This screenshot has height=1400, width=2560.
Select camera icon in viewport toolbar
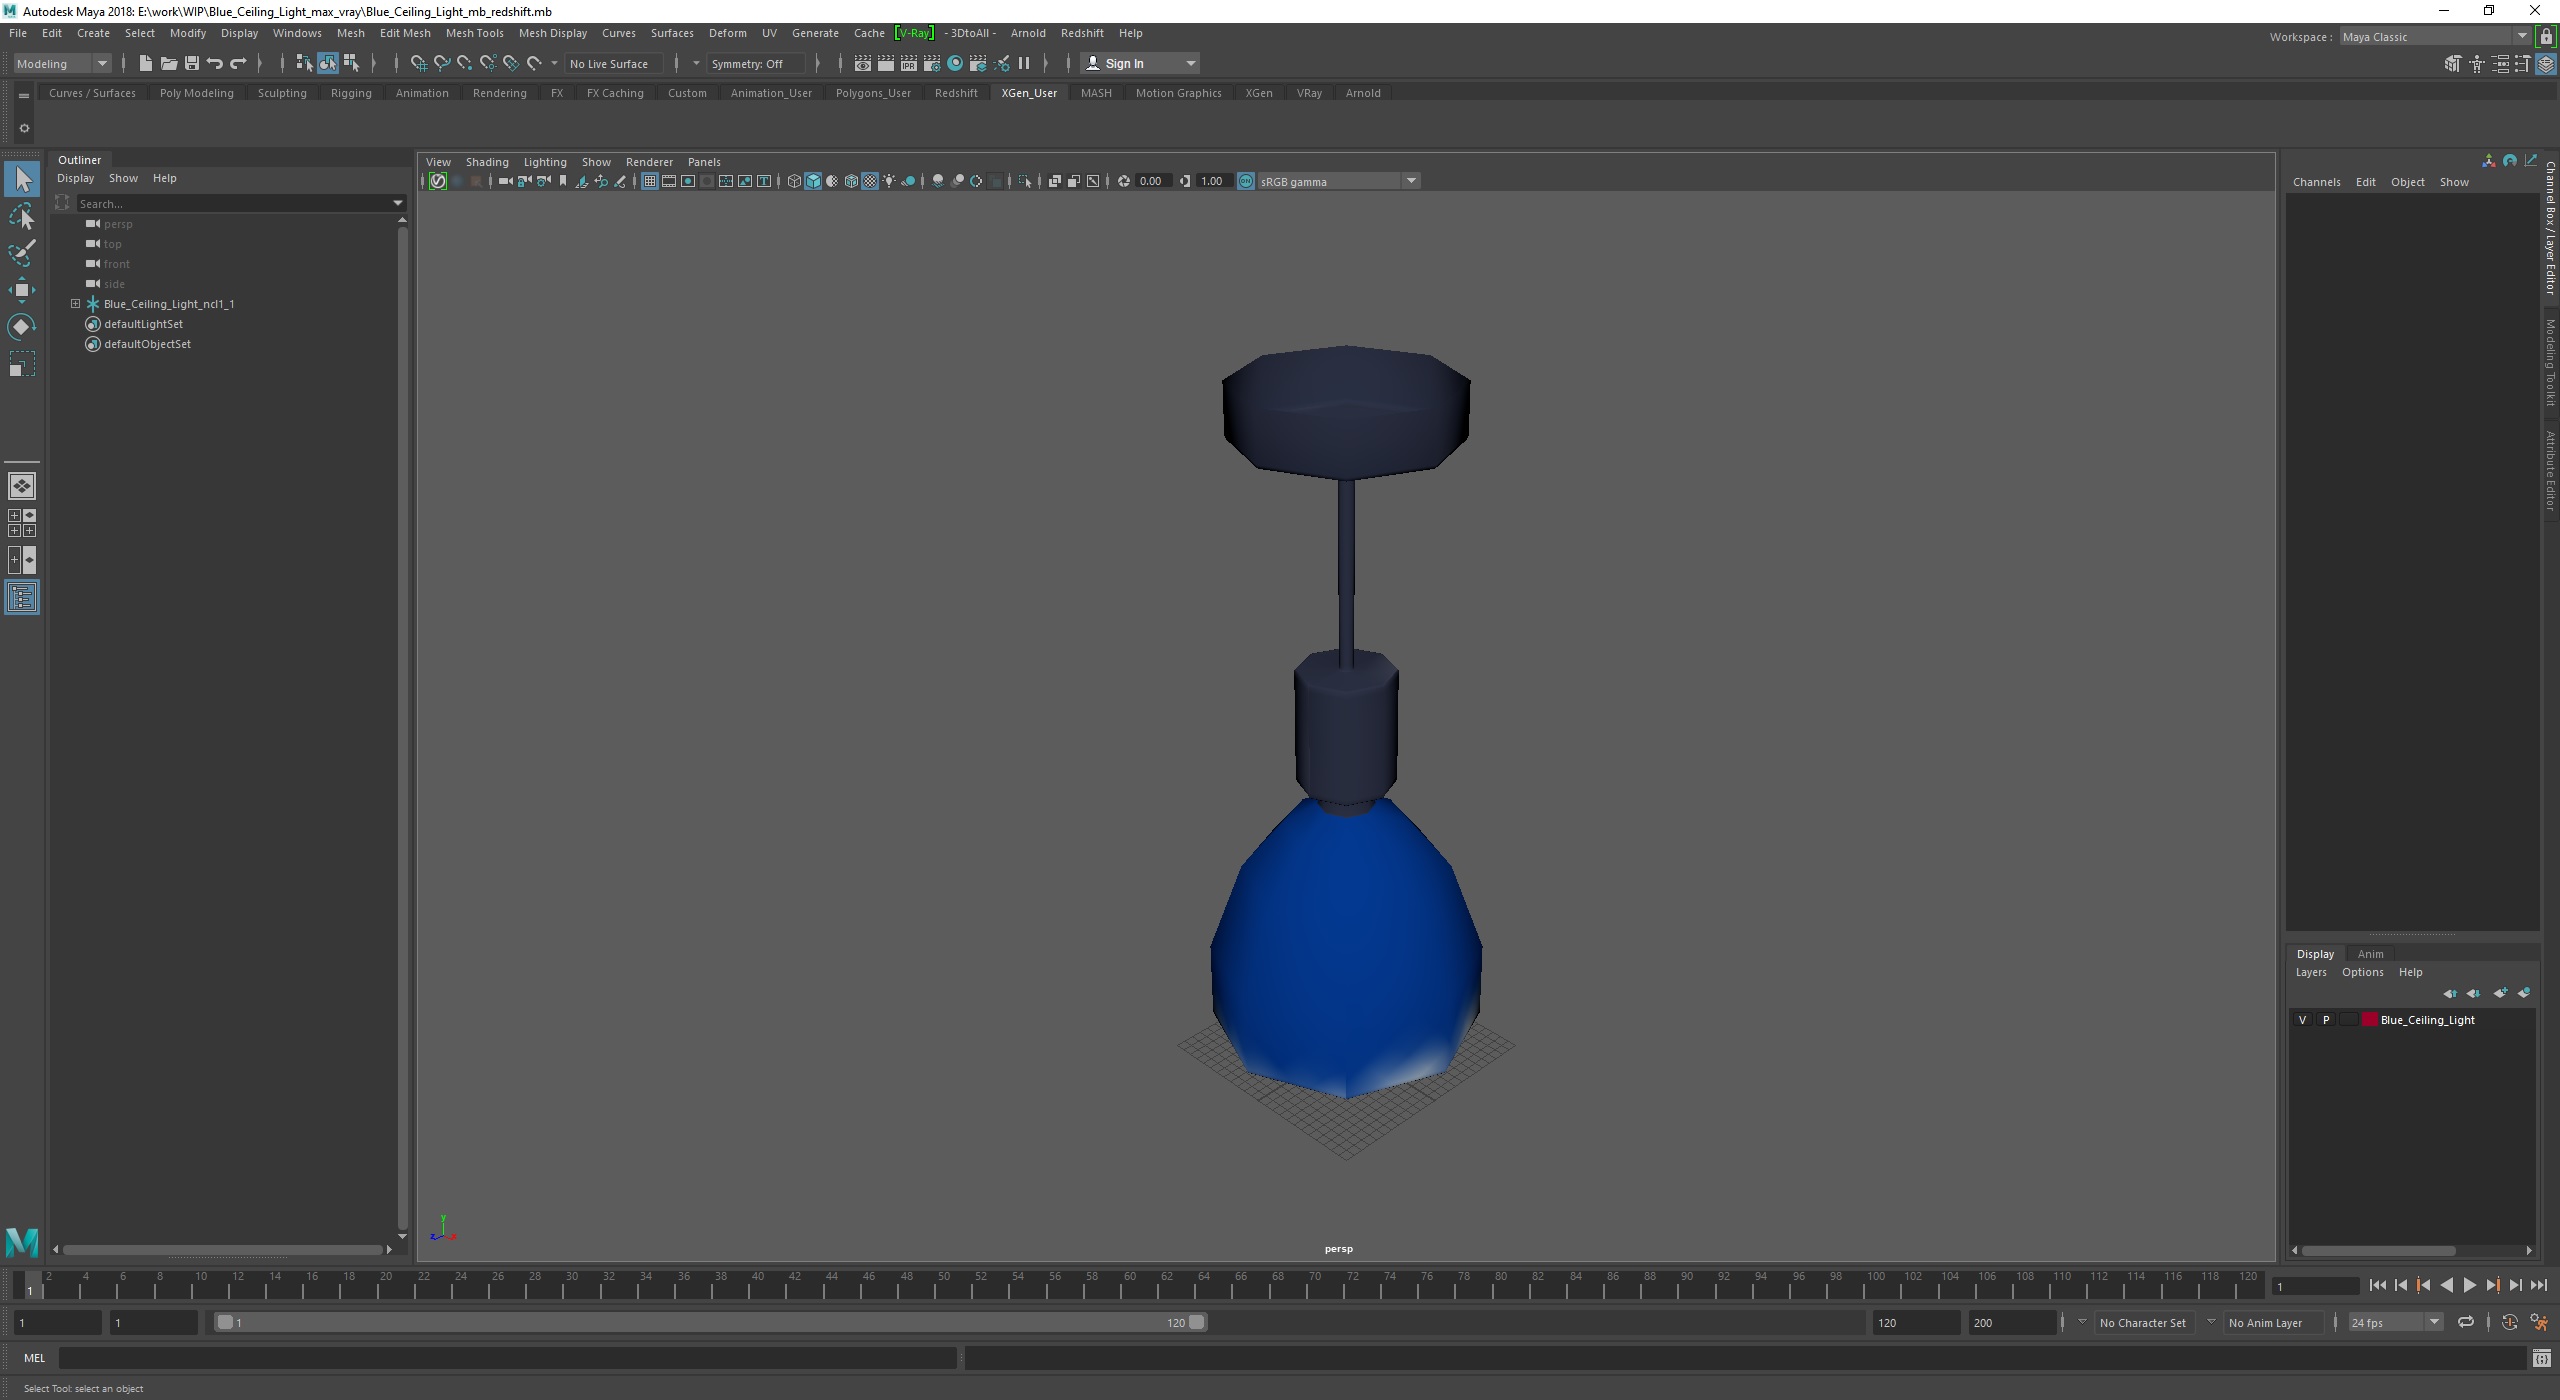[505, 181]
